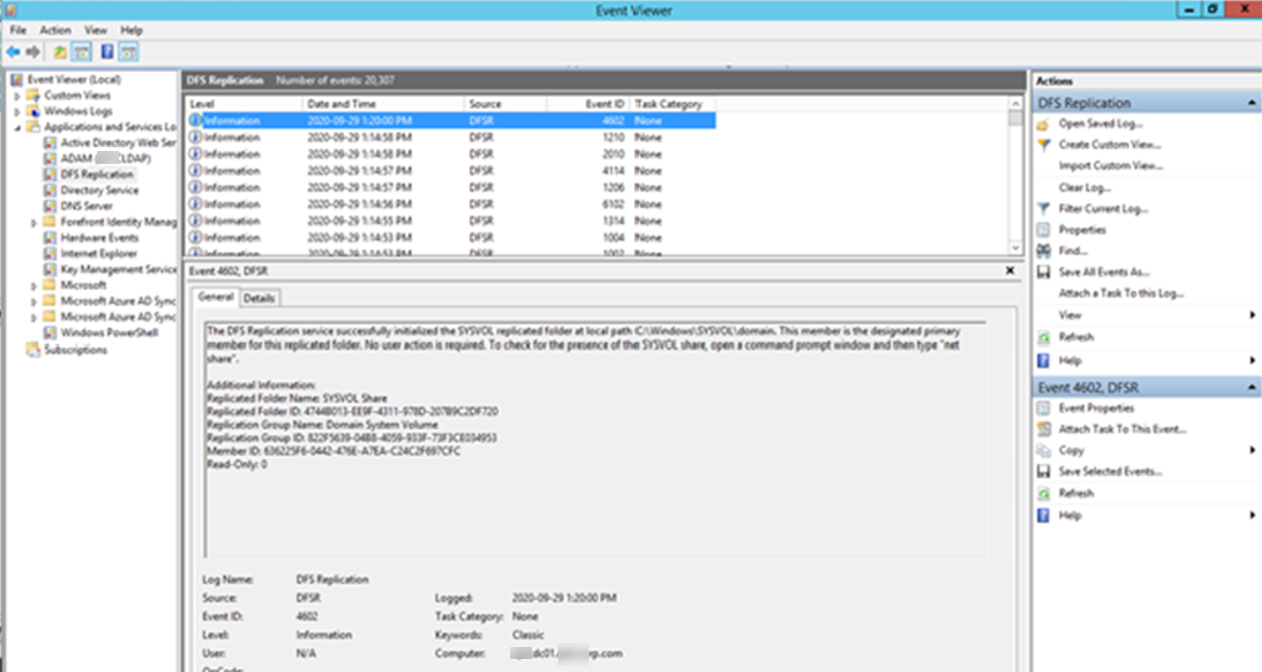Click the Filter Current Log funnel icon
1262x672 pixels.
click(x=1043, y=209)
